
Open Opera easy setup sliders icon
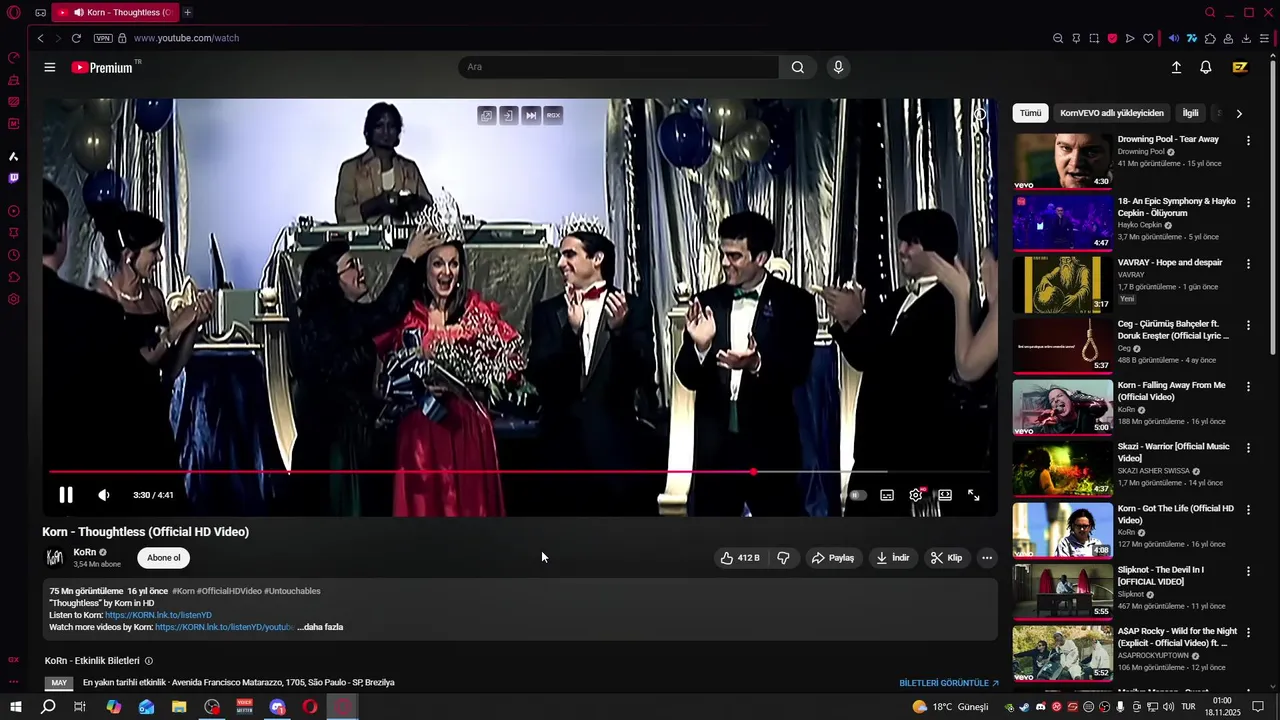[1264, 38]
